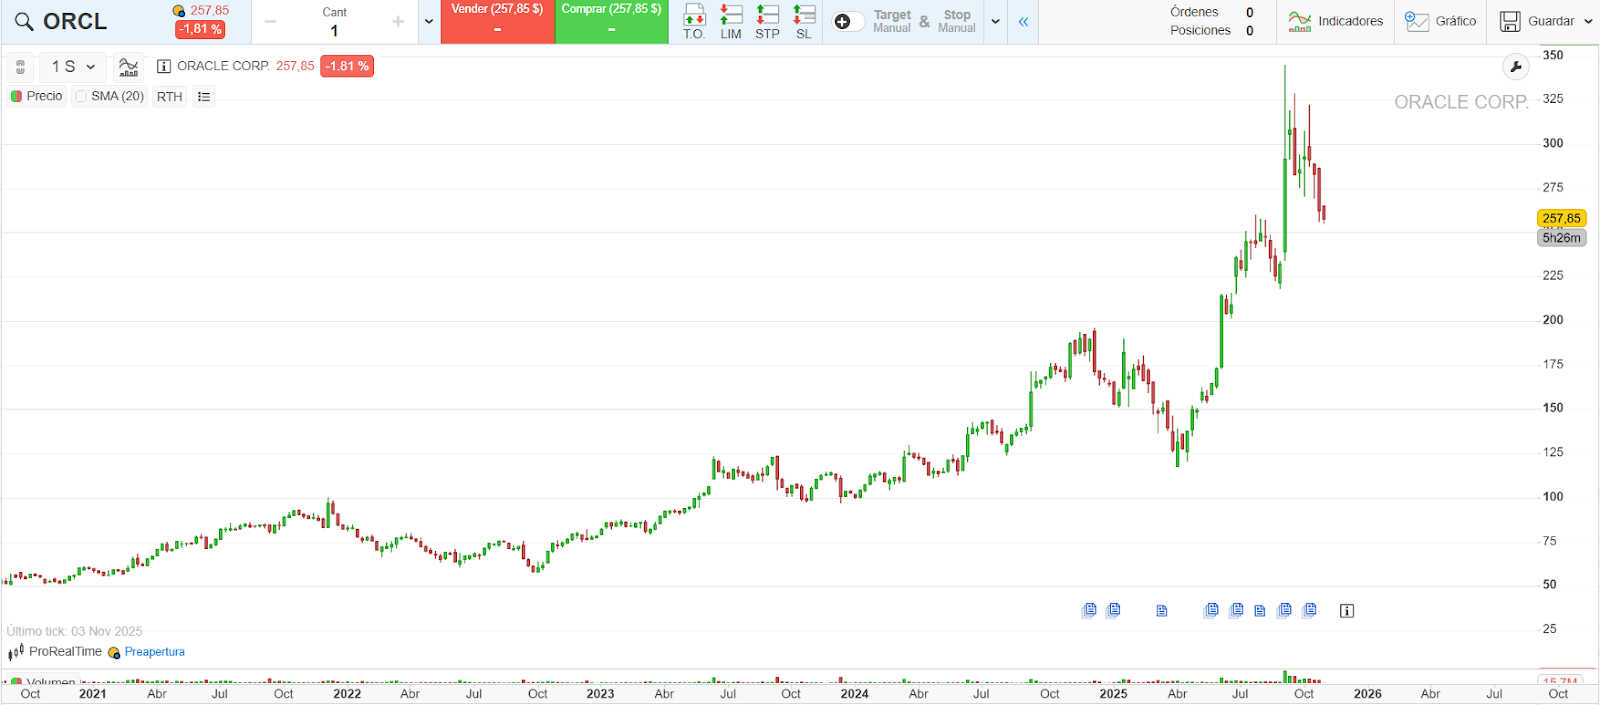
Task: Click the black info marker on timeline
Action: (1347, 611)
